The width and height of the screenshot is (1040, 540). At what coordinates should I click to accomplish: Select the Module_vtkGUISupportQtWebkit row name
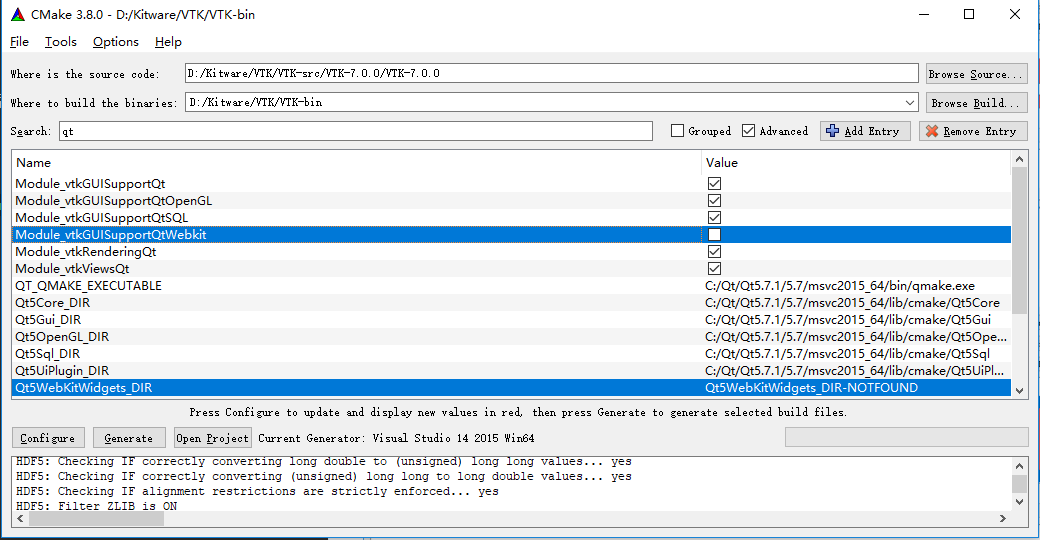[x=111, y=235]
